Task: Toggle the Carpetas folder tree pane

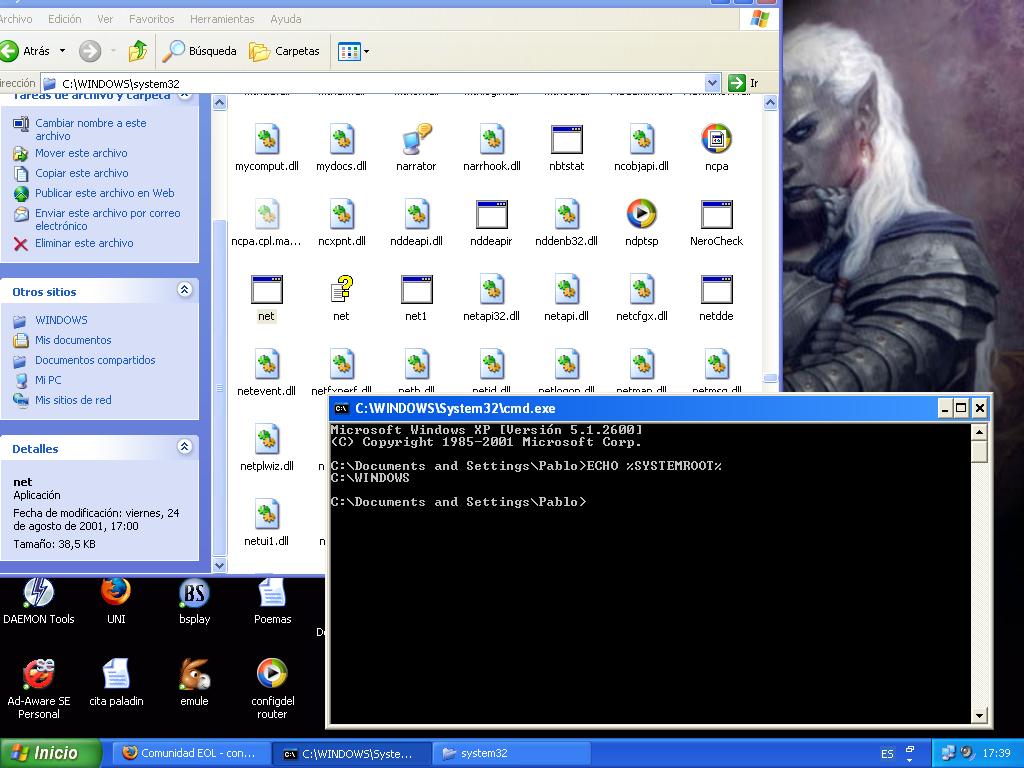Action: tap(285, 51)
